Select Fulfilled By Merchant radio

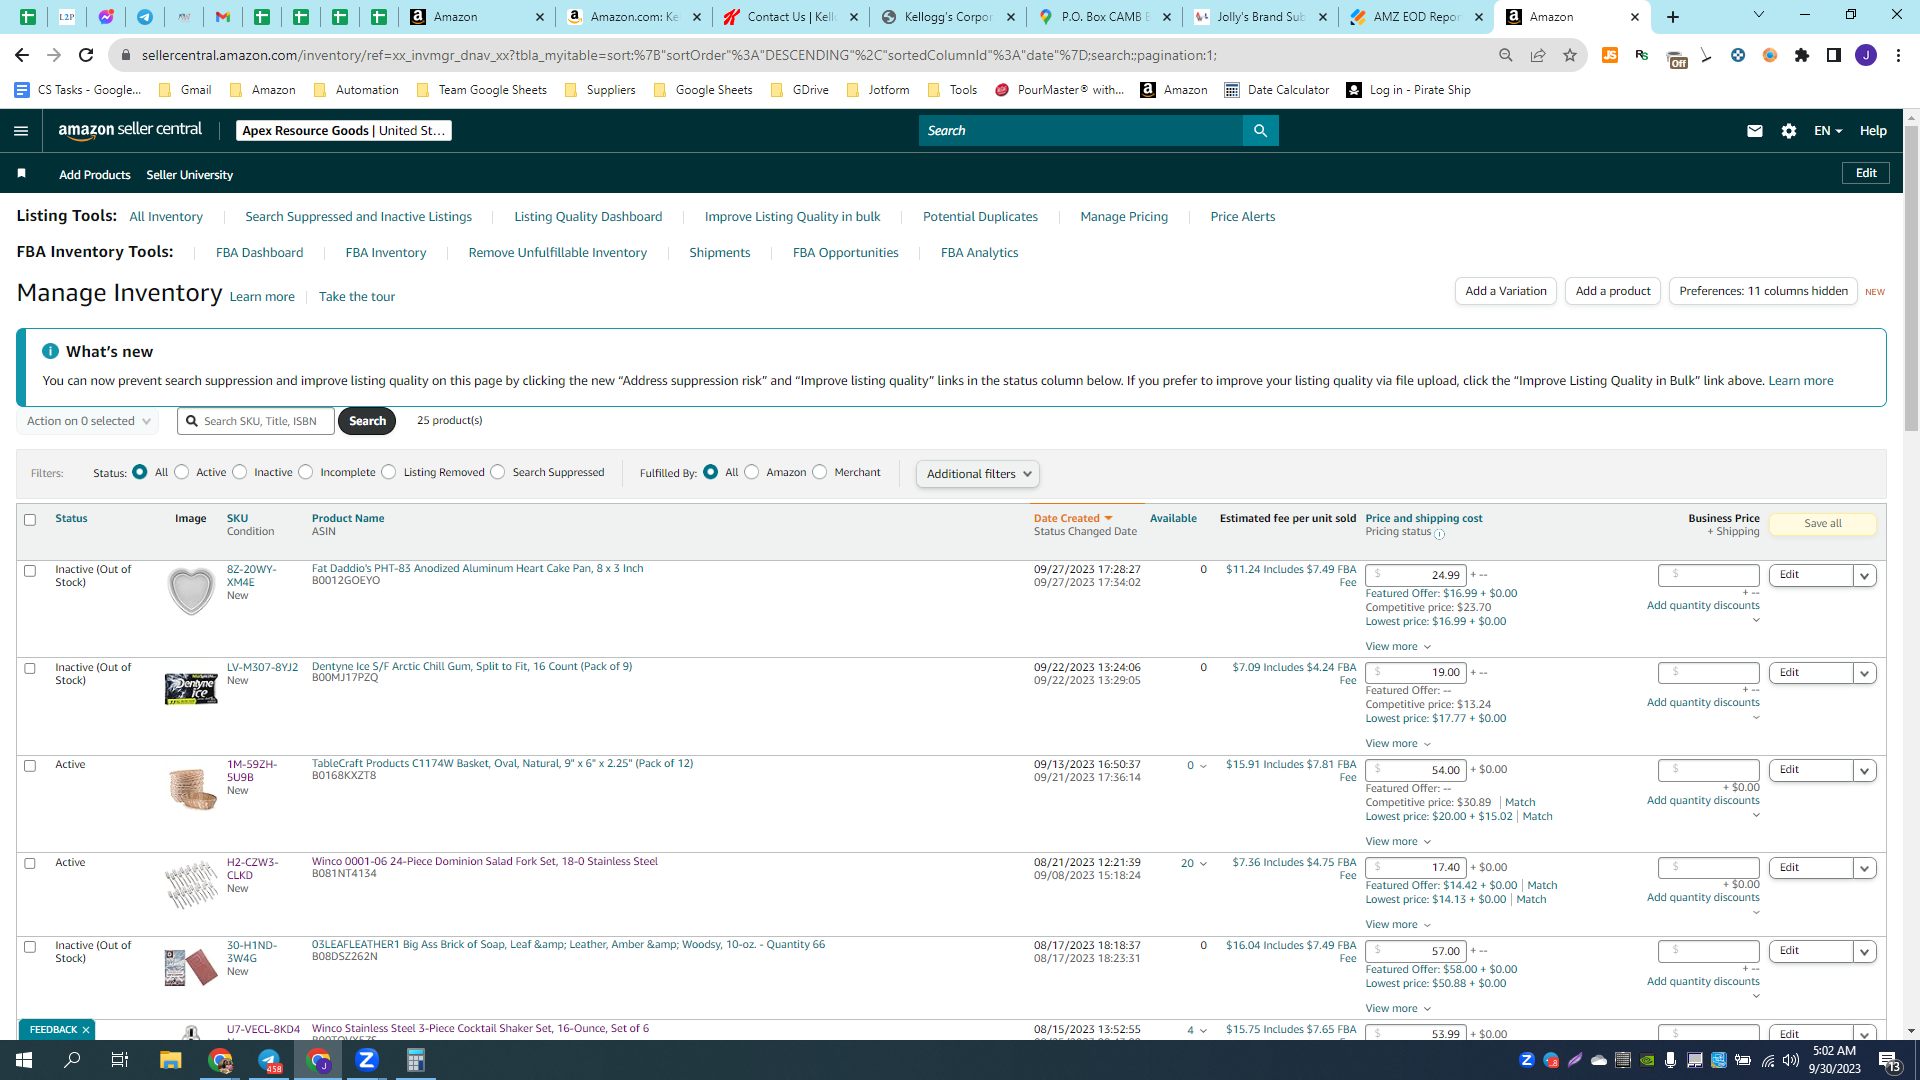tap(820, 472)
